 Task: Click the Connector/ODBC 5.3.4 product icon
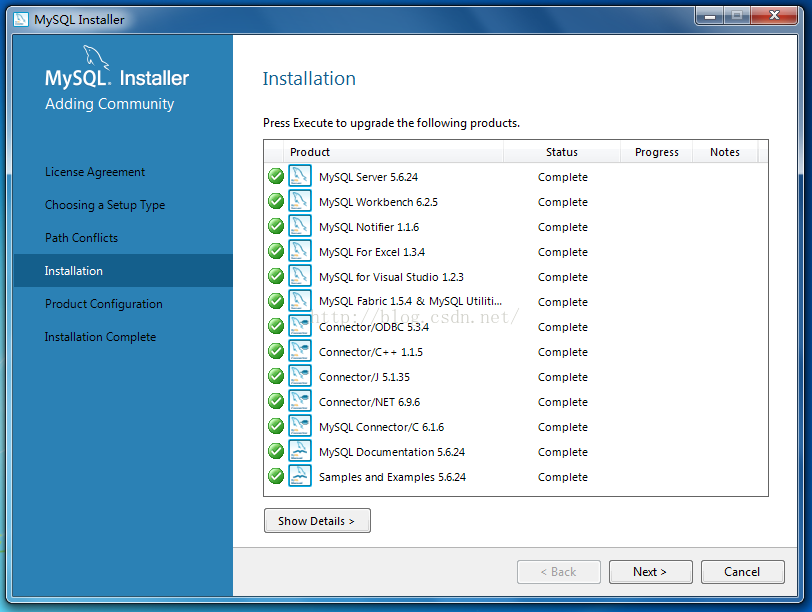coord(300,327)
